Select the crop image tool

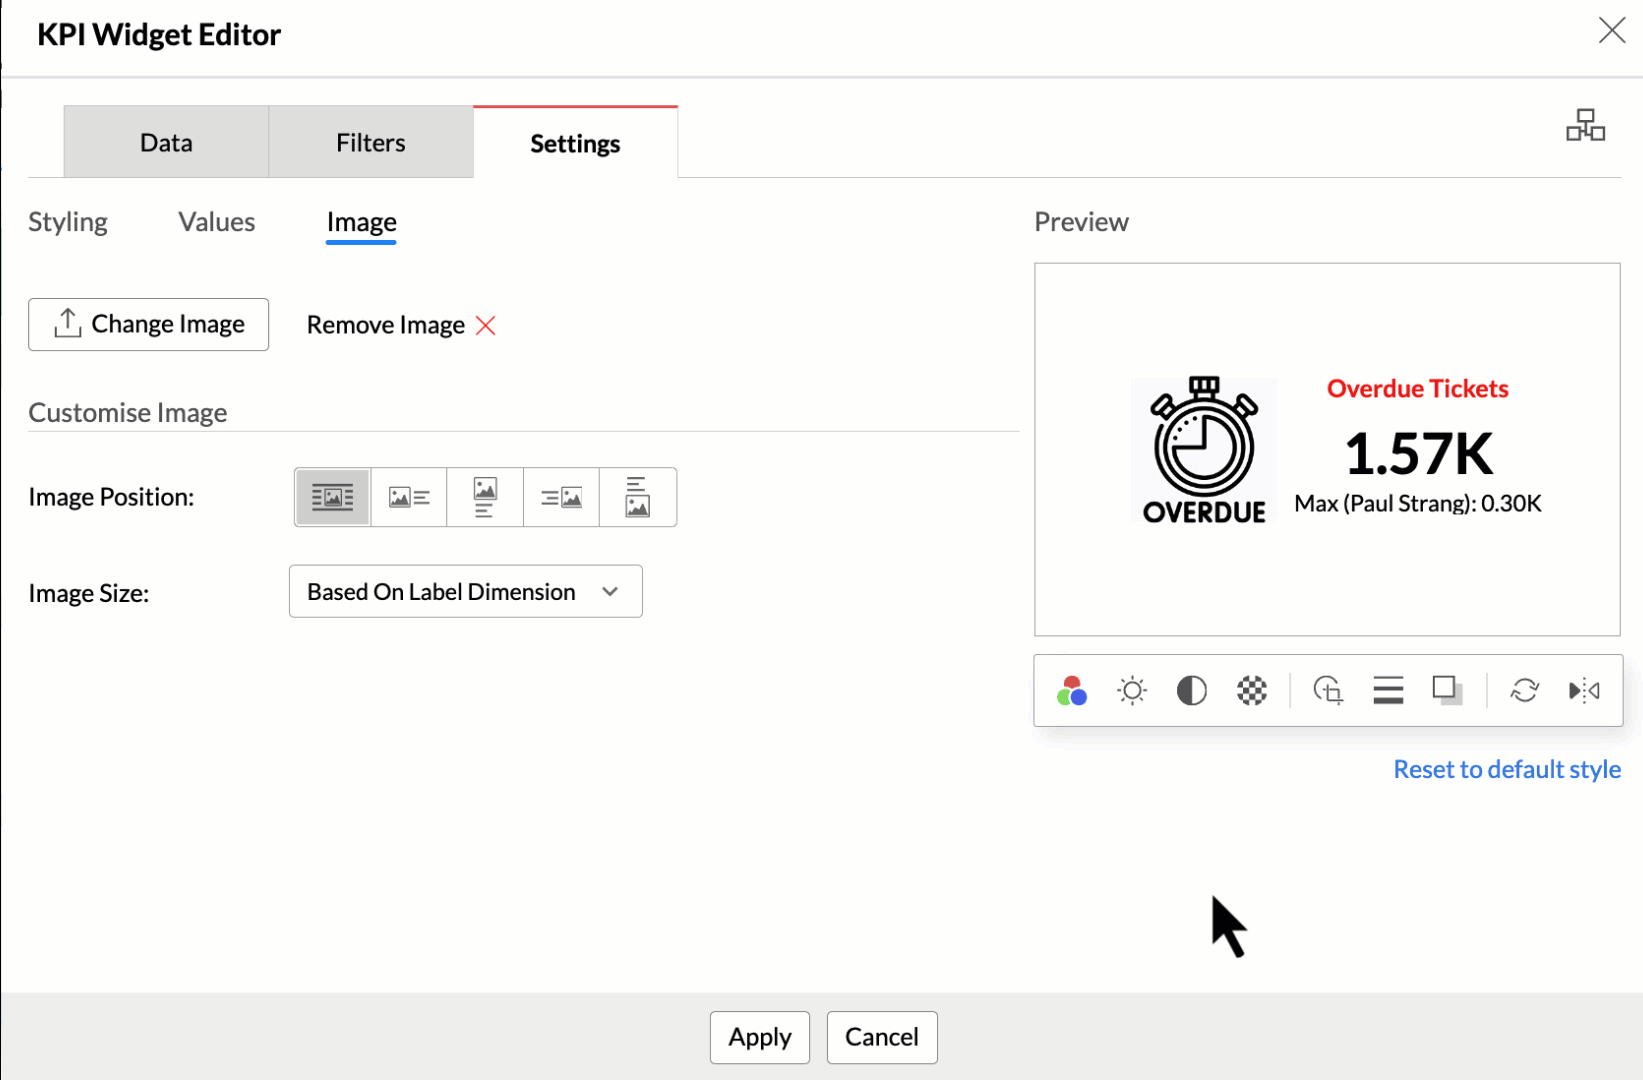pyautogui.click(x=1328, y=690)
